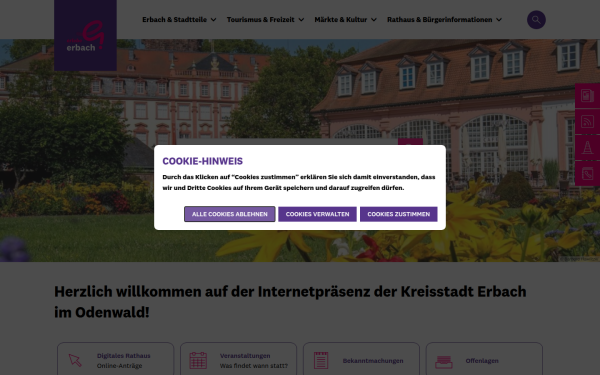
Task: Expand the Erbach & Stadtteile menu chevron
Action: click(214, 20)
